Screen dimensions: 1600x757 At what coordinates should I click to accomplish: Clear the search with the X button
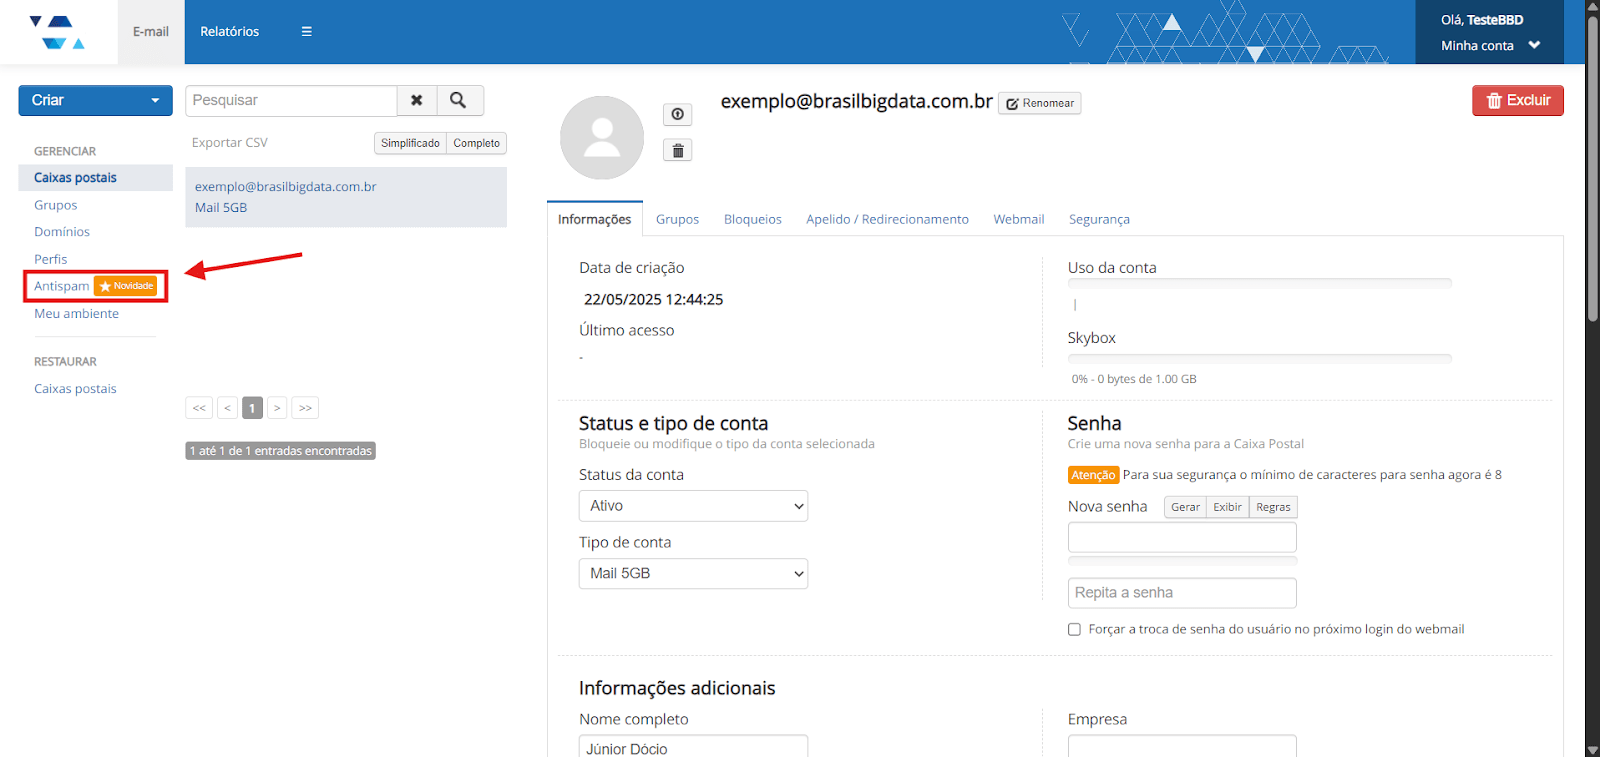pos(416,100)
